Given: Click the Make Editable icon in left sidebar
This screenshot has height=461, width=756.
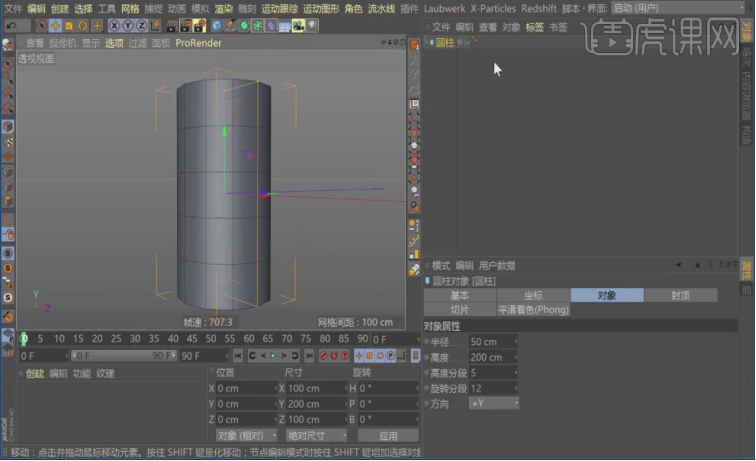Looking at the screenshot, I should pyautogui.click(x=8, y=45).
